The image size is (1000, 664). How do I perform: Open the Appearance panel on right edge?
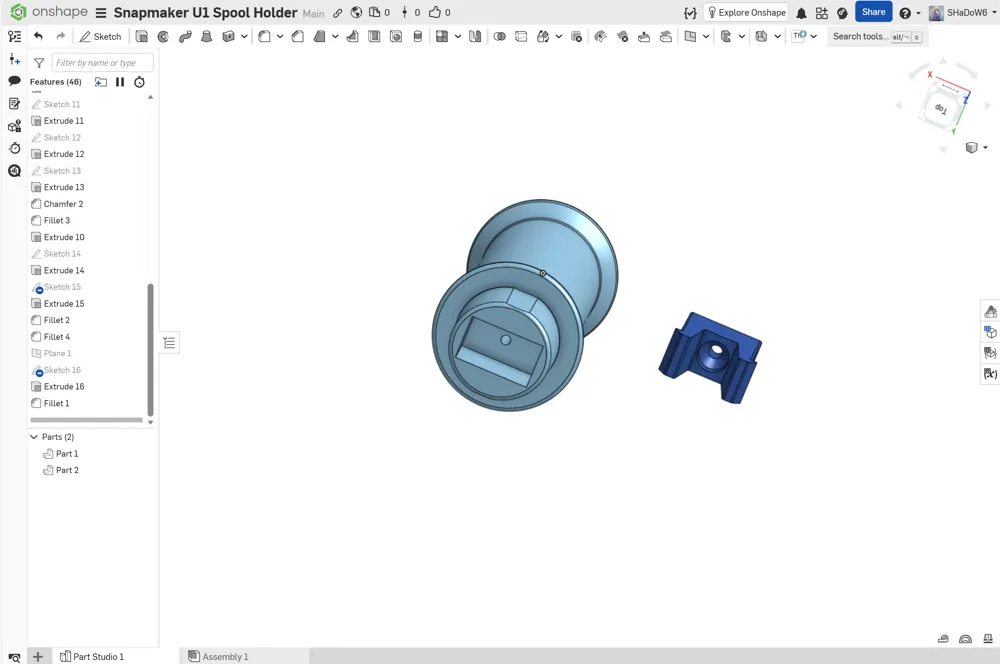pyautogui.click(x=990, y=311)
